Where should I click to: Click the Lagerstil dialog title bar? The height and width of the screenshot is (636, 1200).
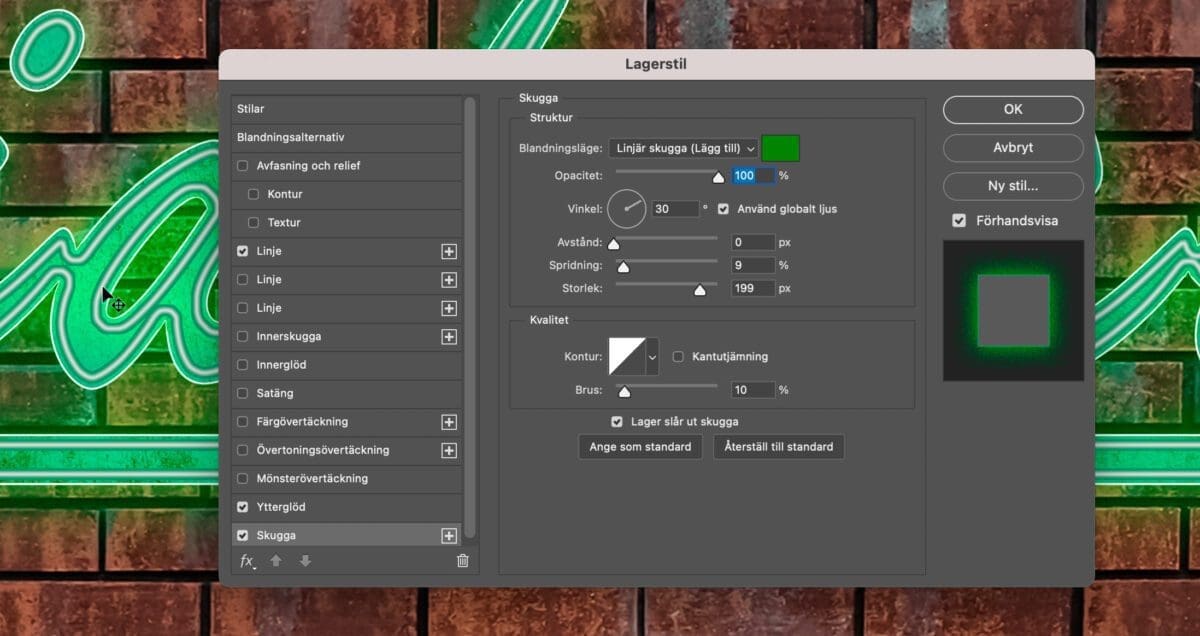coord(656,65)
